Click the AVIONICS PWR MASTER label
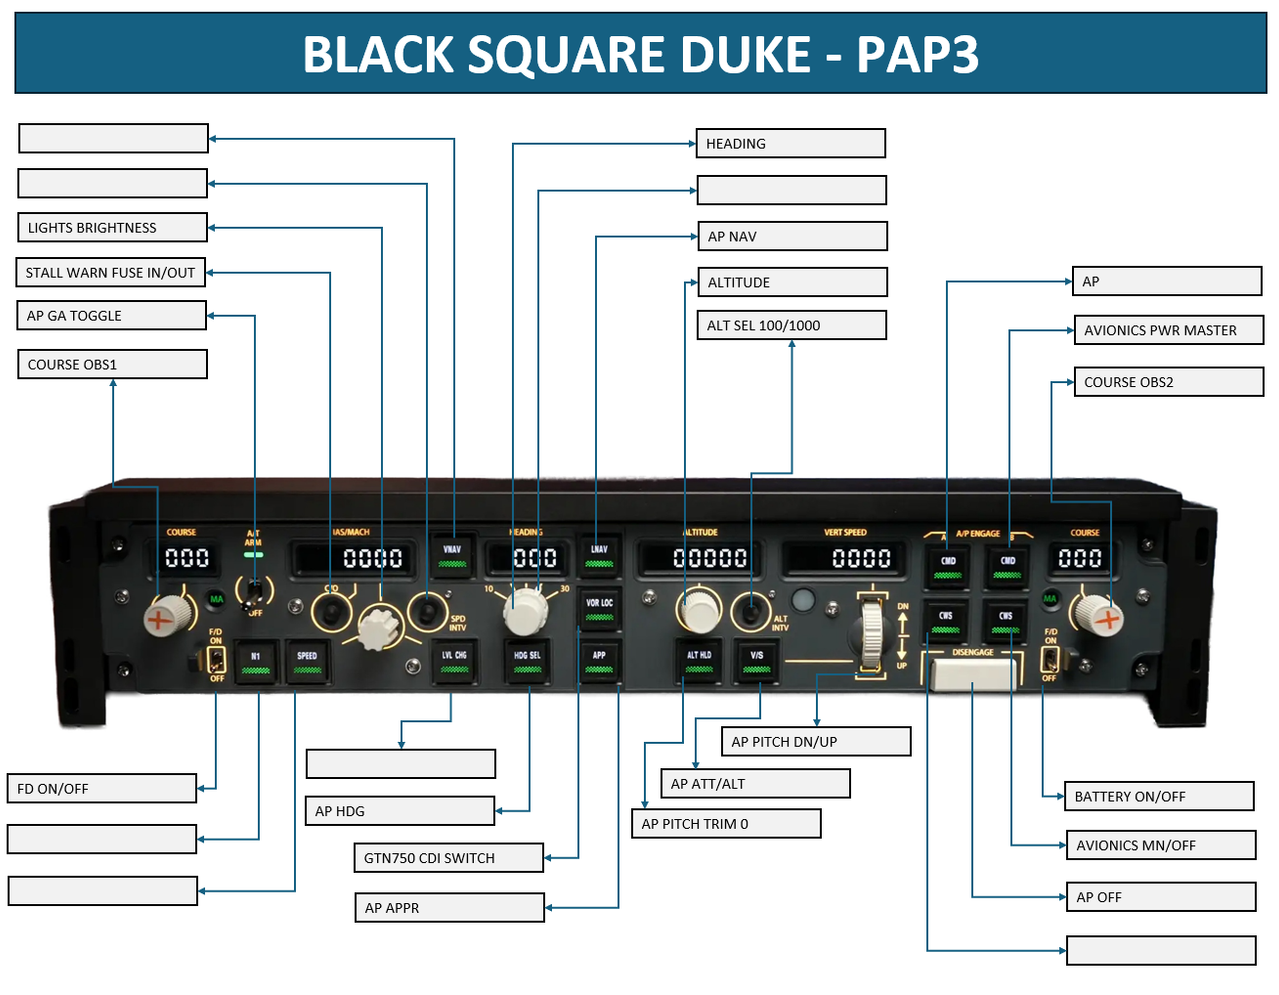The image size is (1279, 995). click(x=1169, y=330)
